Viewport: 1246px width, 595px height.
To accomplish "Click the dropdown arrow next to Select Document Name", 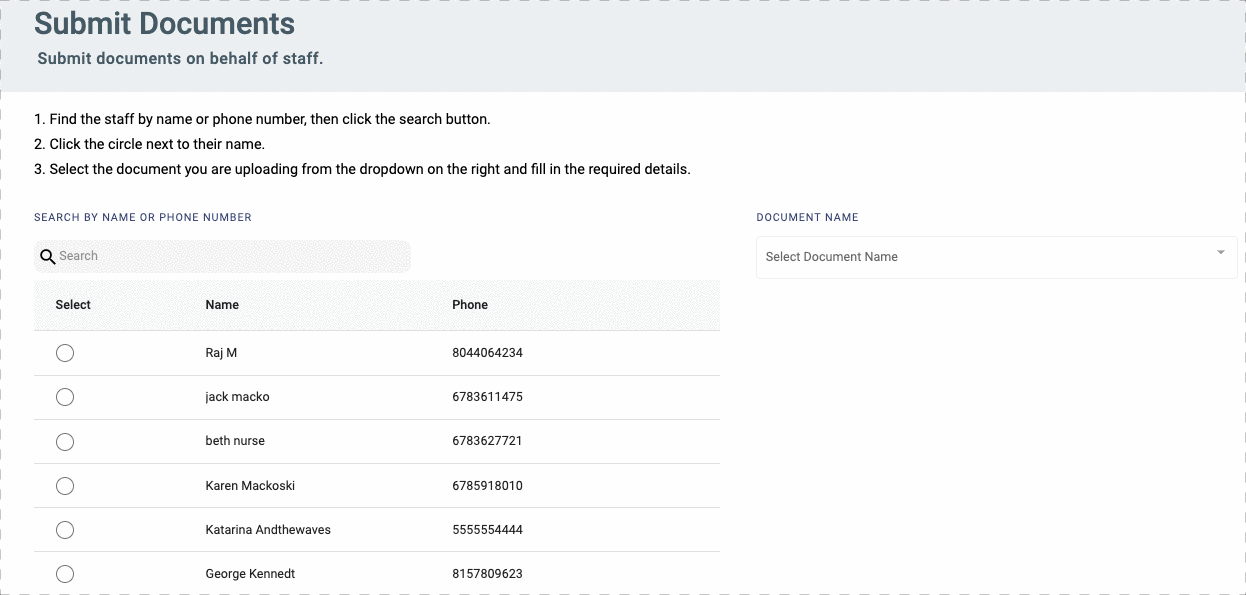I will (x=1221, y=252).
